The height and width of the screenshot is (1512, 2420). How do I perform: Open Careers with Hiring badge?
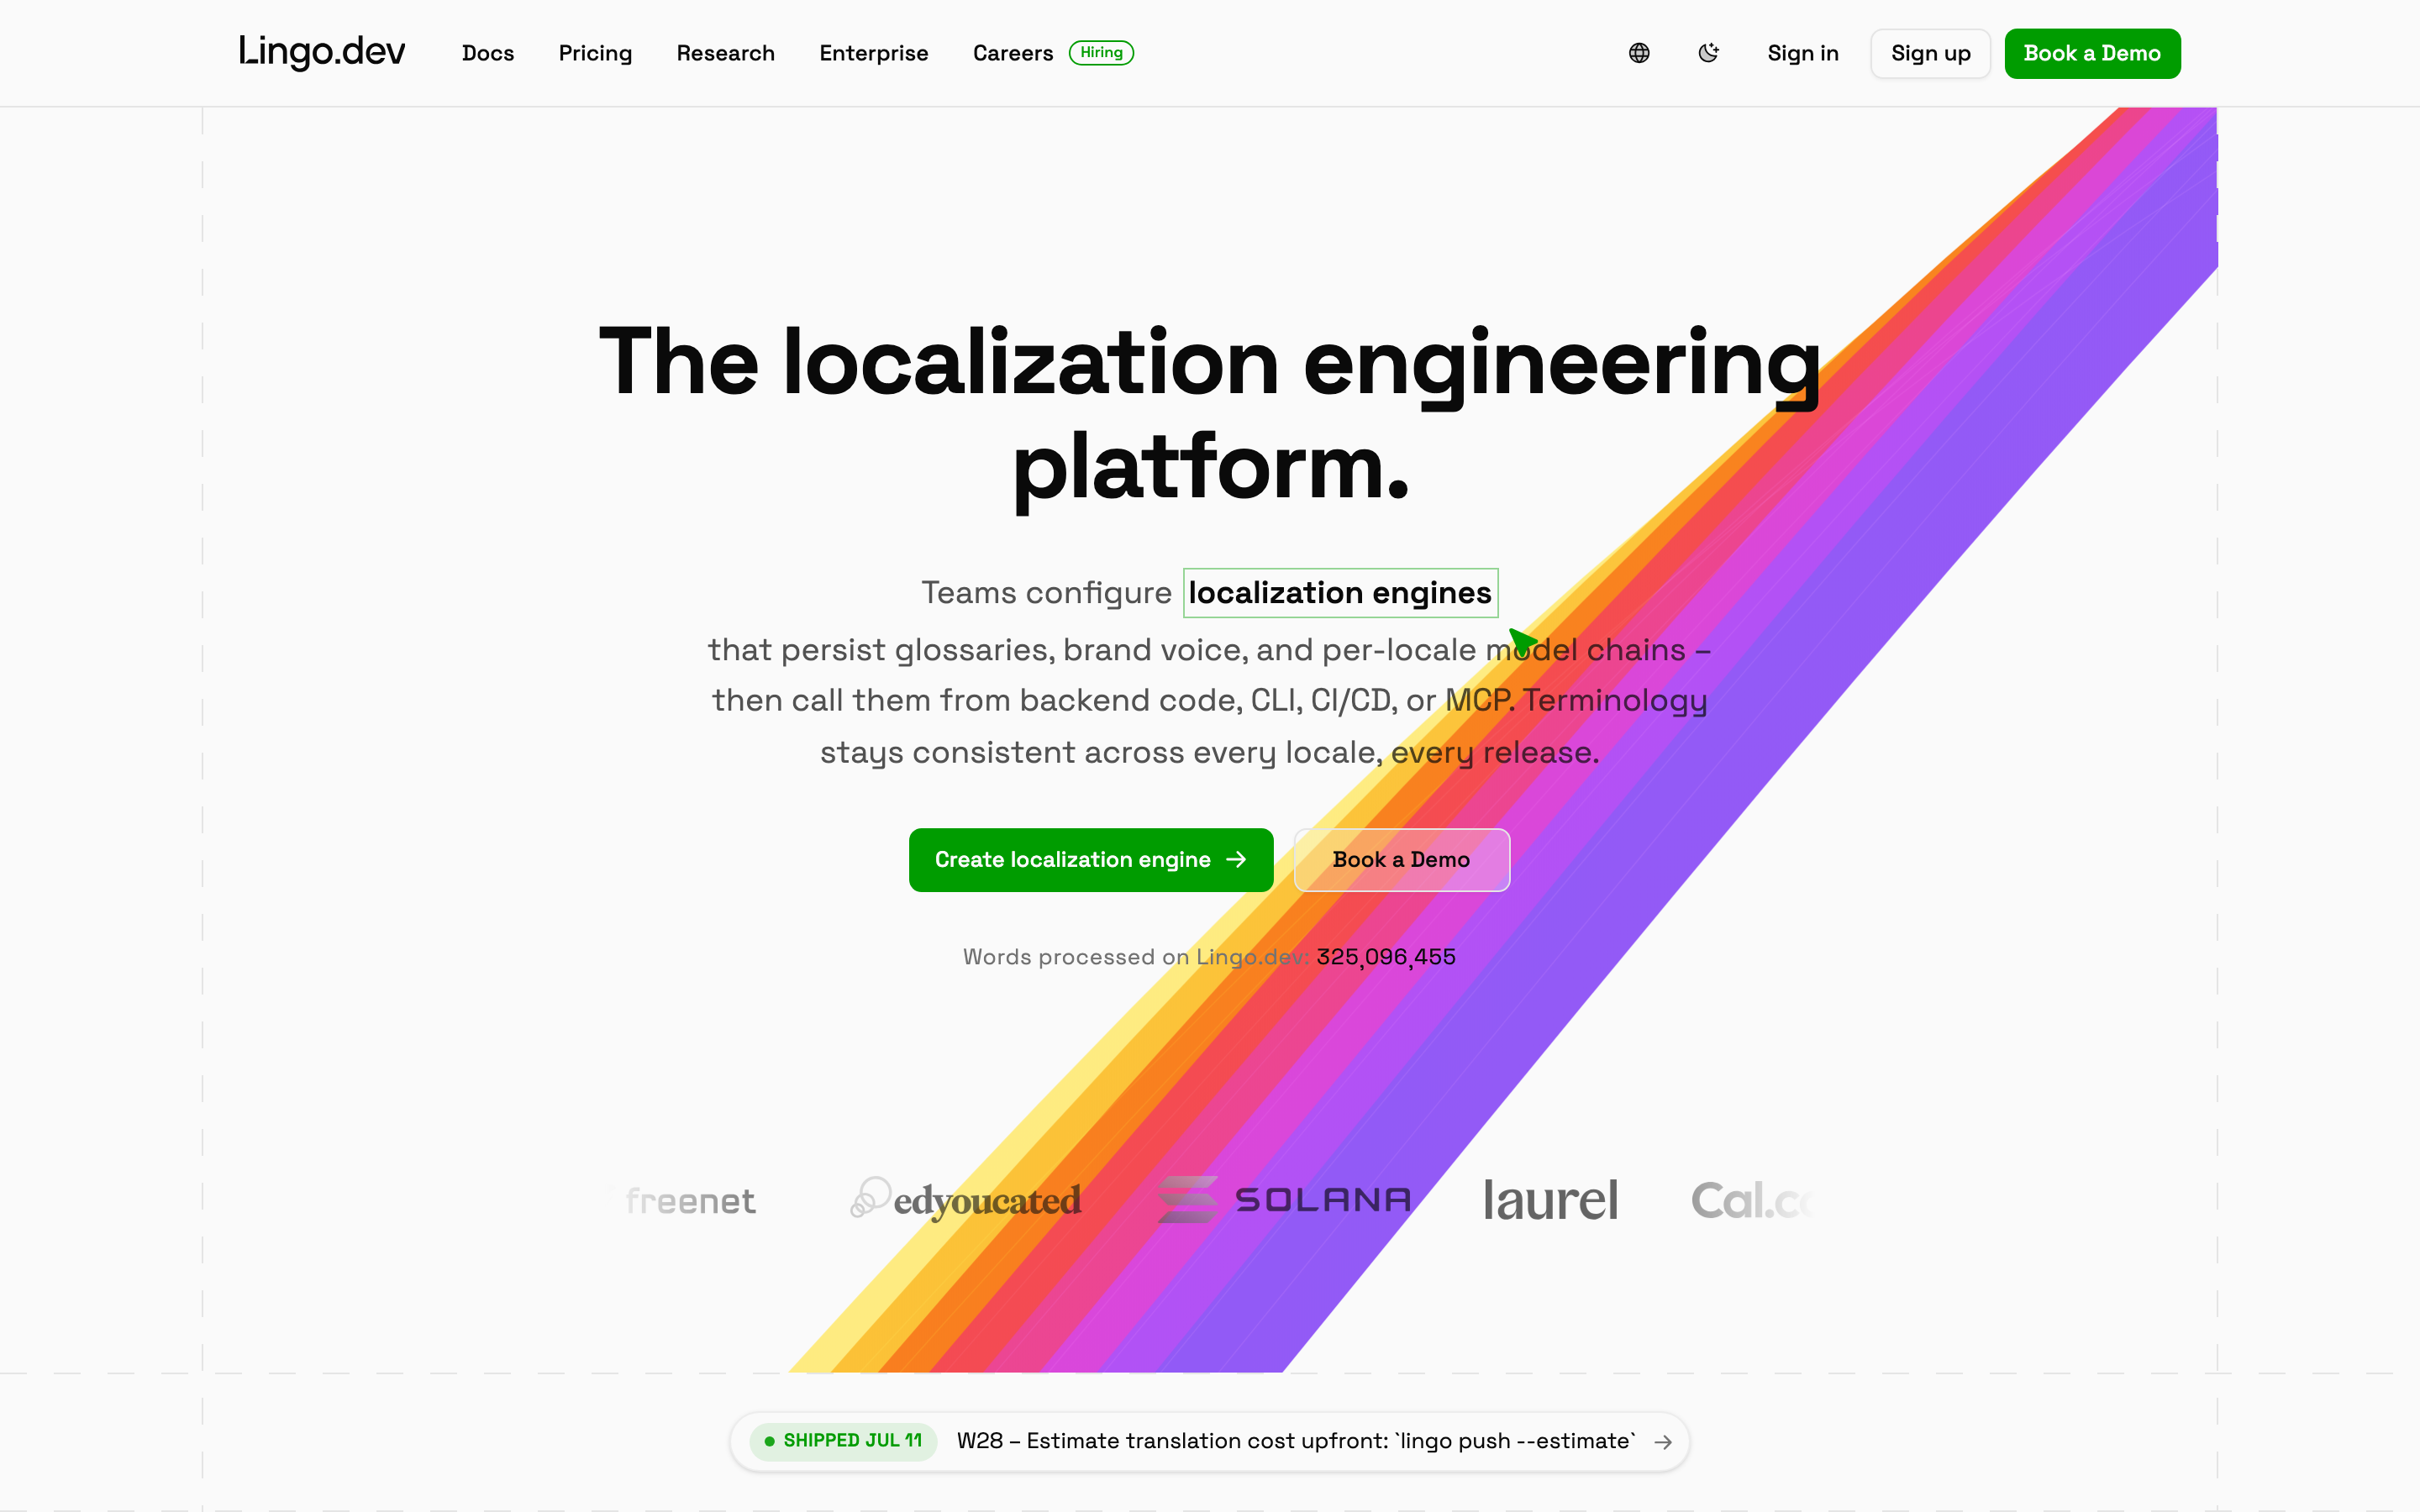pyautogui.click(x=1053, y=53)
